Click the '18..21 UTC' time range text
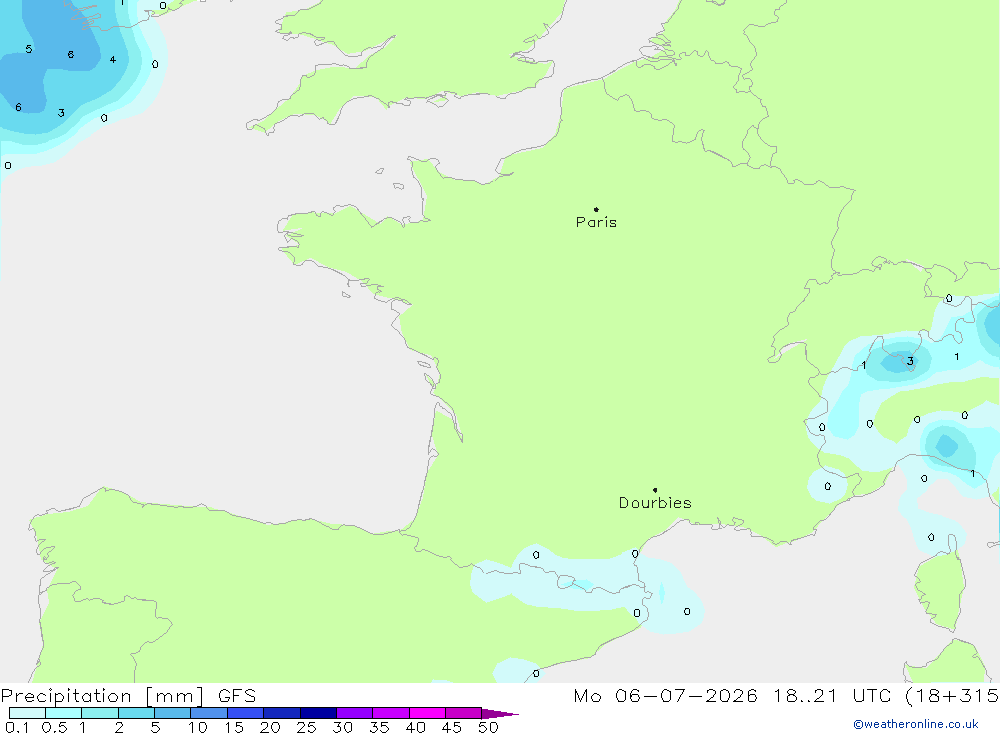 coord(832,696)
